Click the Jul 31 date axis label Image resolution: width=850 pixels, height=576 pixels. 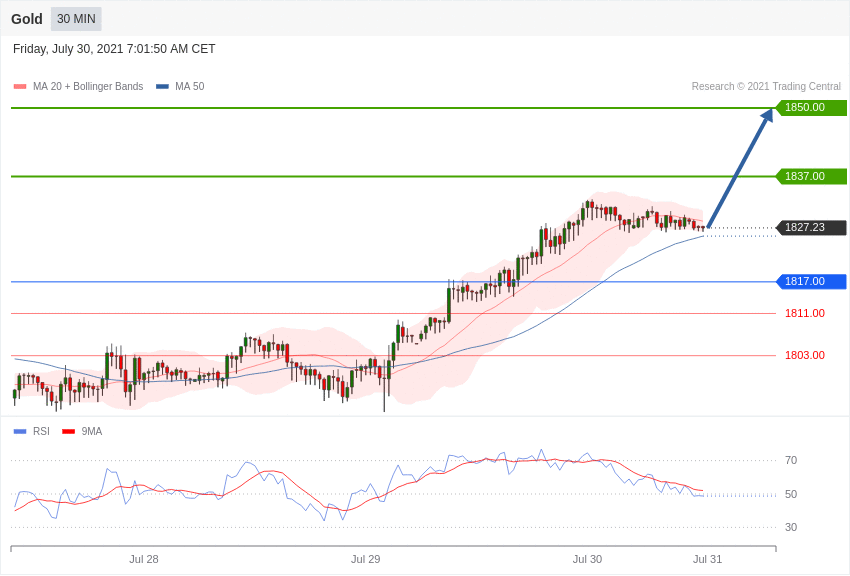point(707,559)
